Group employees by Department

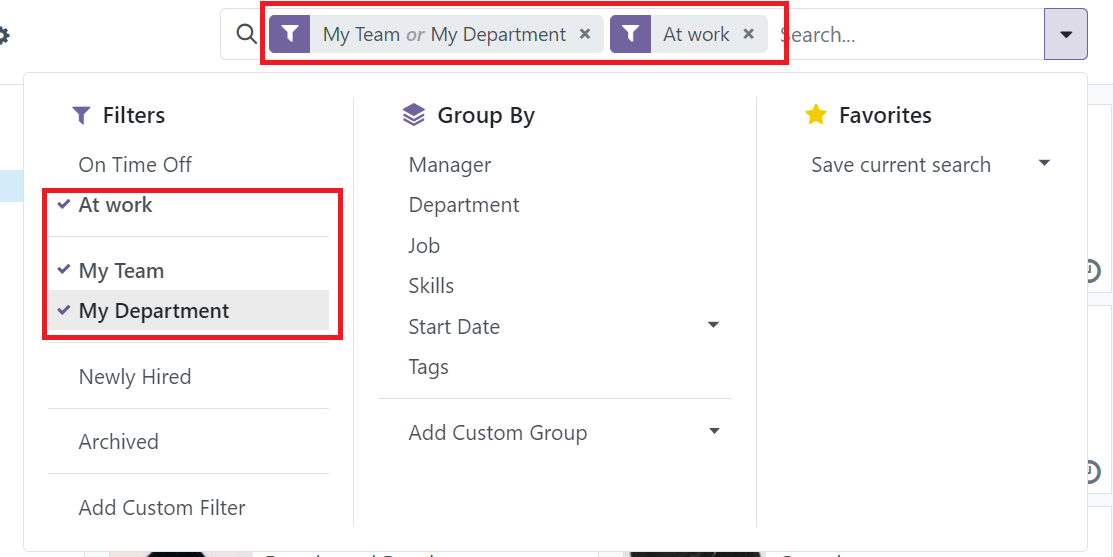tap(464, 205)
